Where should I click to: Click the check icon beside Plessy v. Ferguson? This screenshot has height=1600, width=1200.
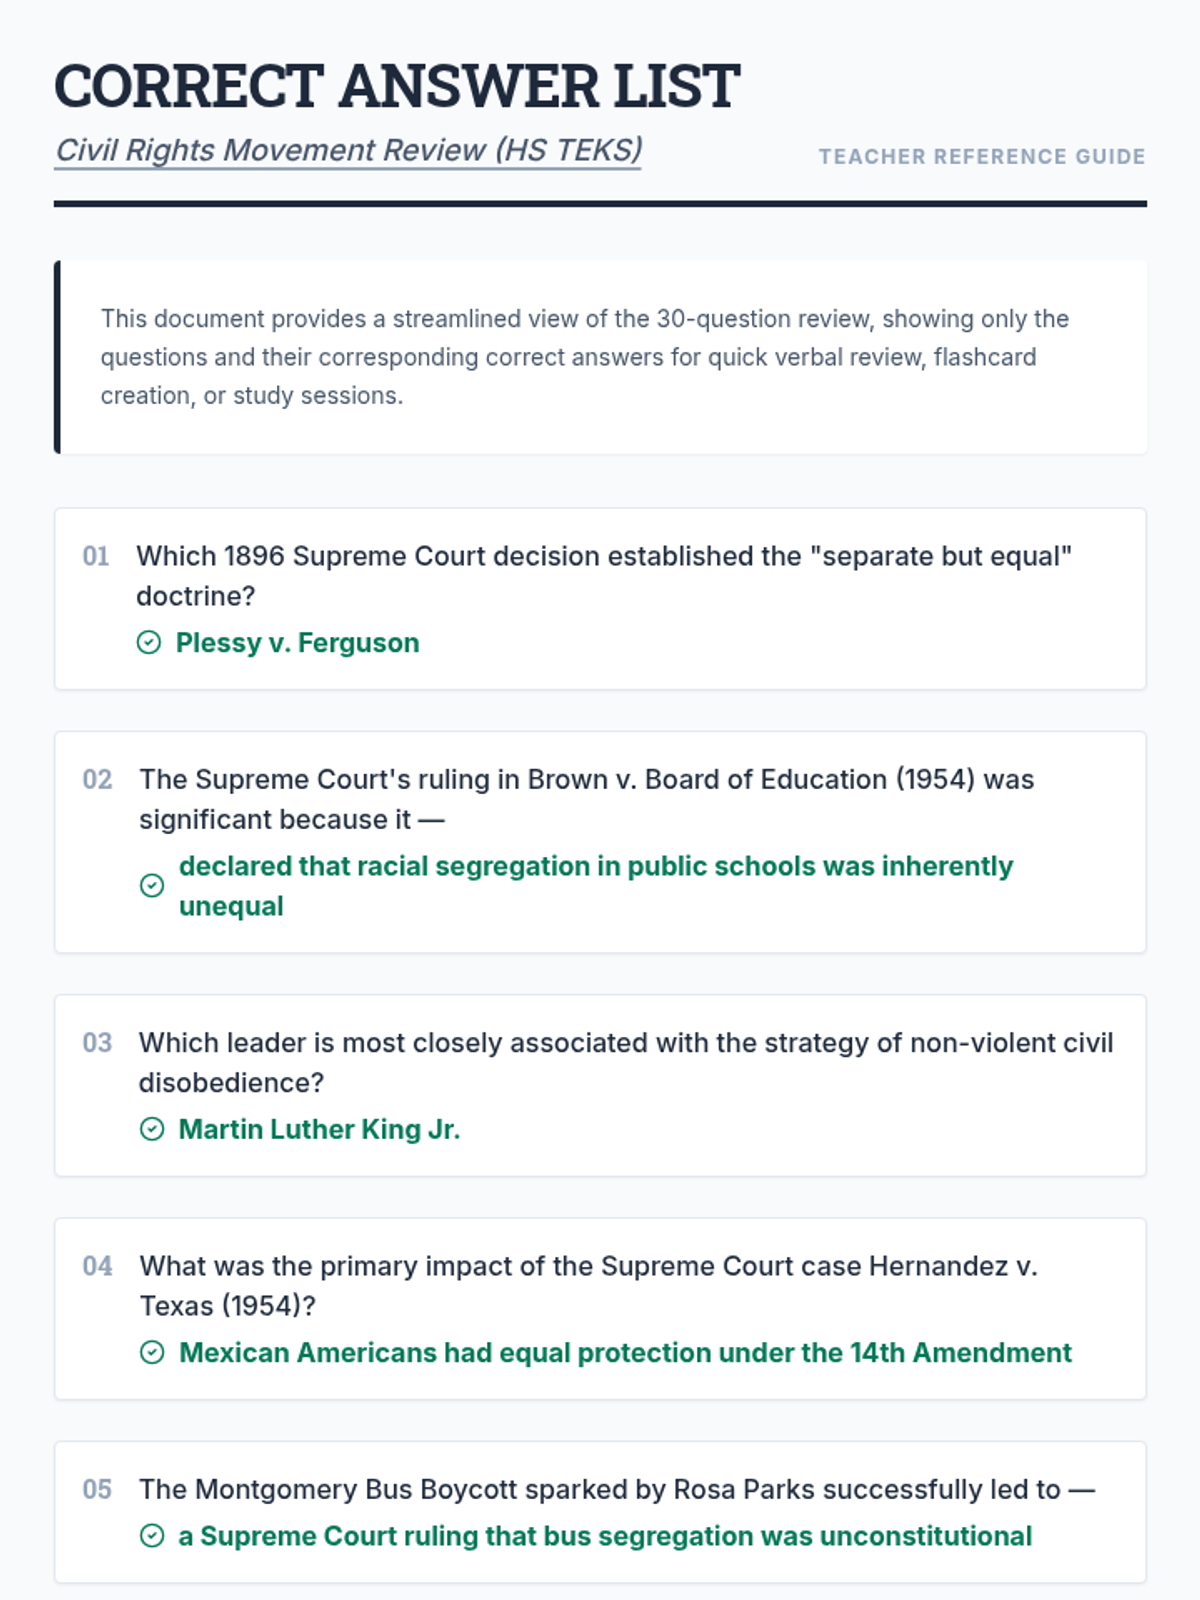click(x=149, y=643)
